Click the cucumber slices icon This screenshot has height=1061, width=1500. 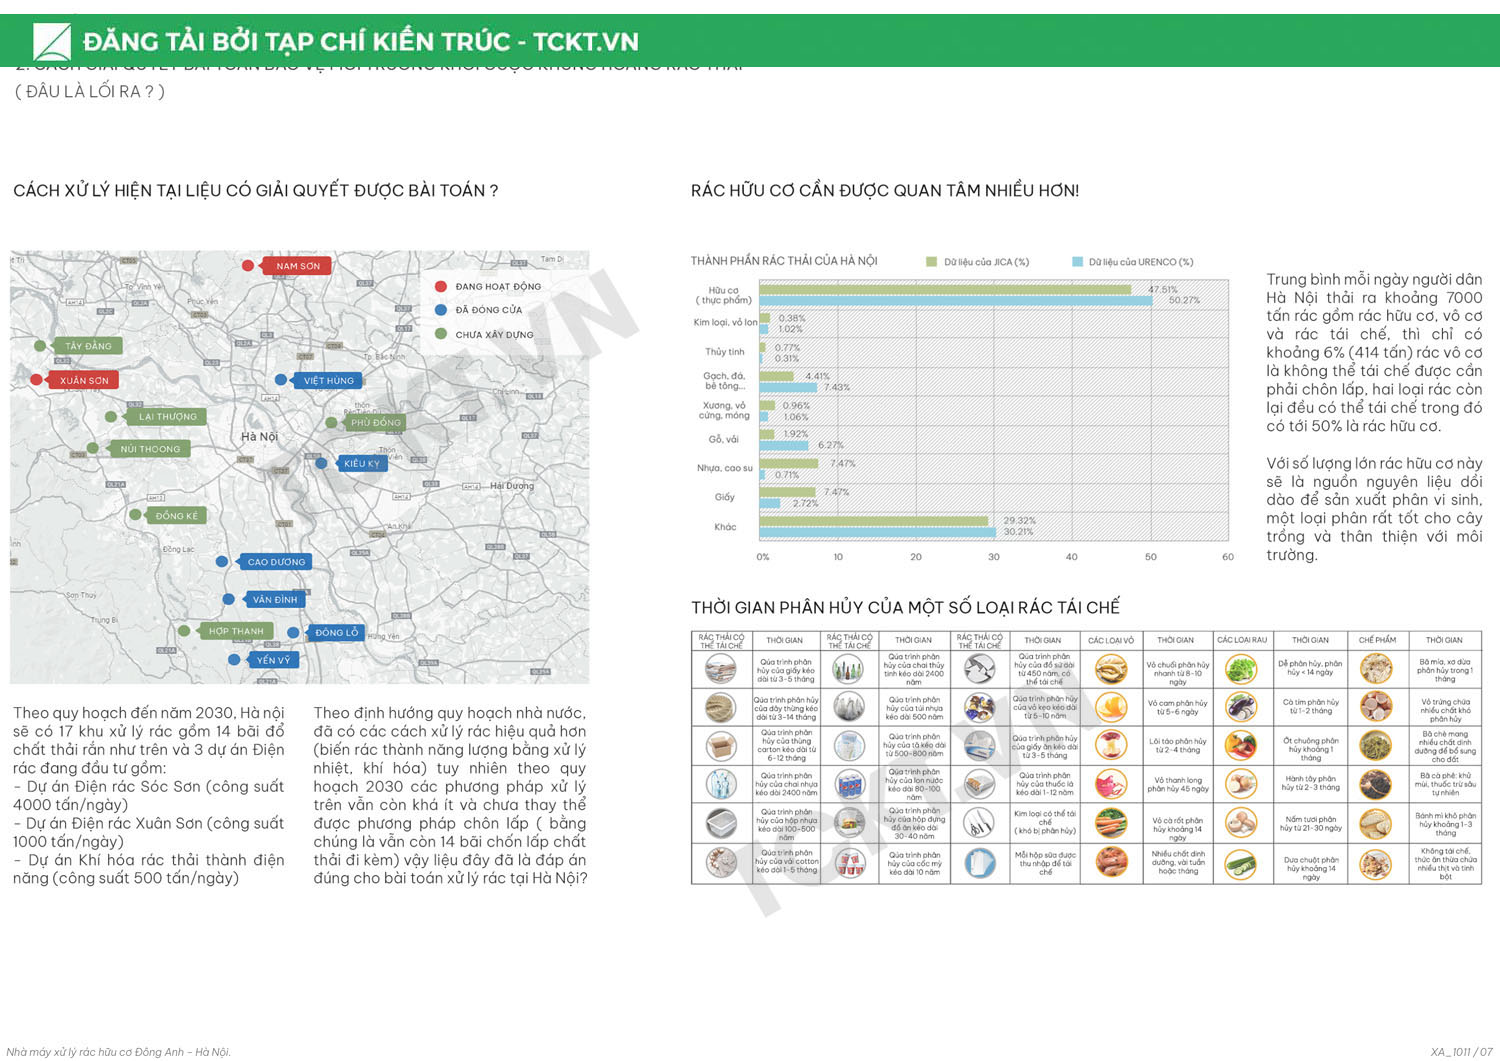[1241, 863]
